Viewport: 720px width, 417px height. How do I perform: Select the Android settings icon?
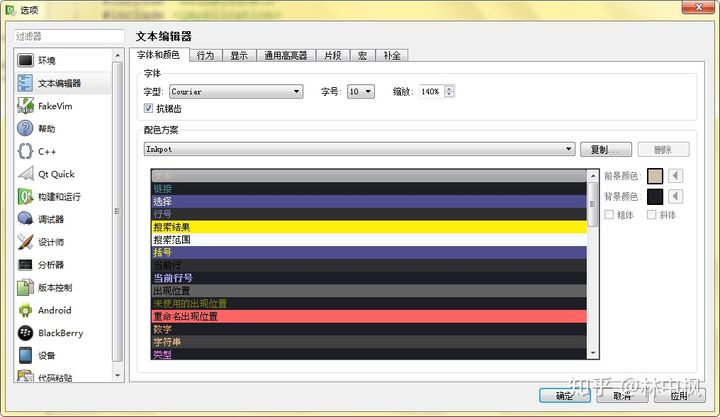pos(25,310)
